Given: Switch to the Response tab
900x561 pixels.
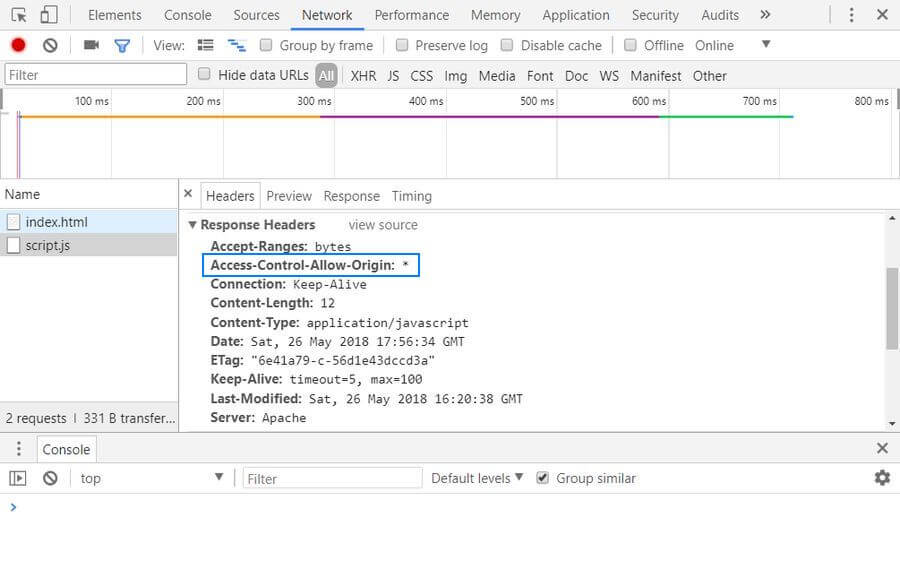Looking at the screenshot, I should pos(351,196).
